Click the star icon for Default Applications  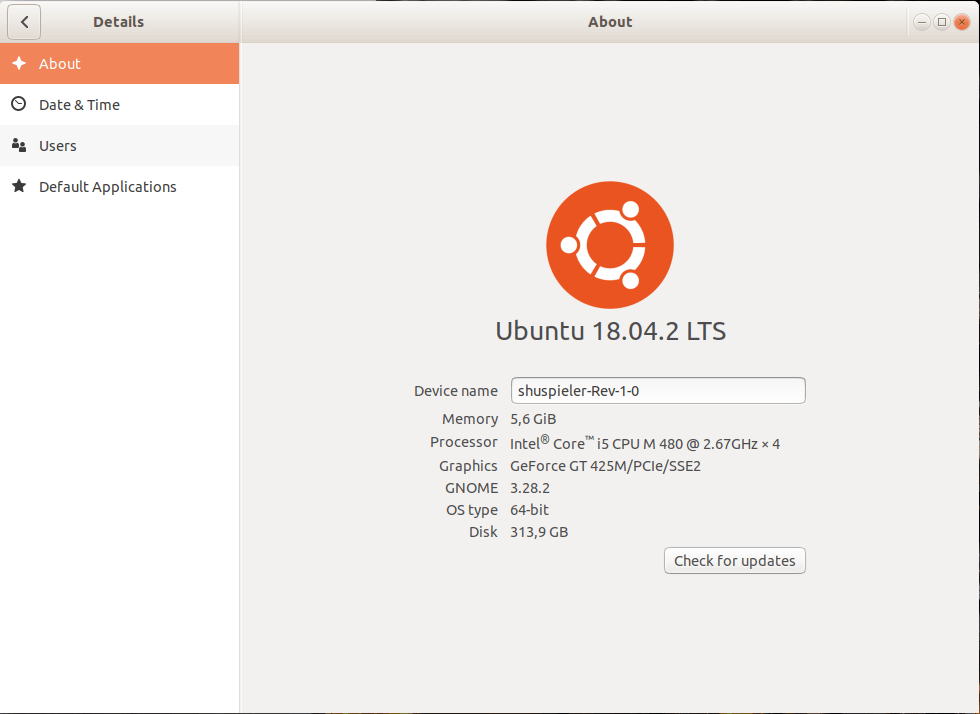click(18, 187)
